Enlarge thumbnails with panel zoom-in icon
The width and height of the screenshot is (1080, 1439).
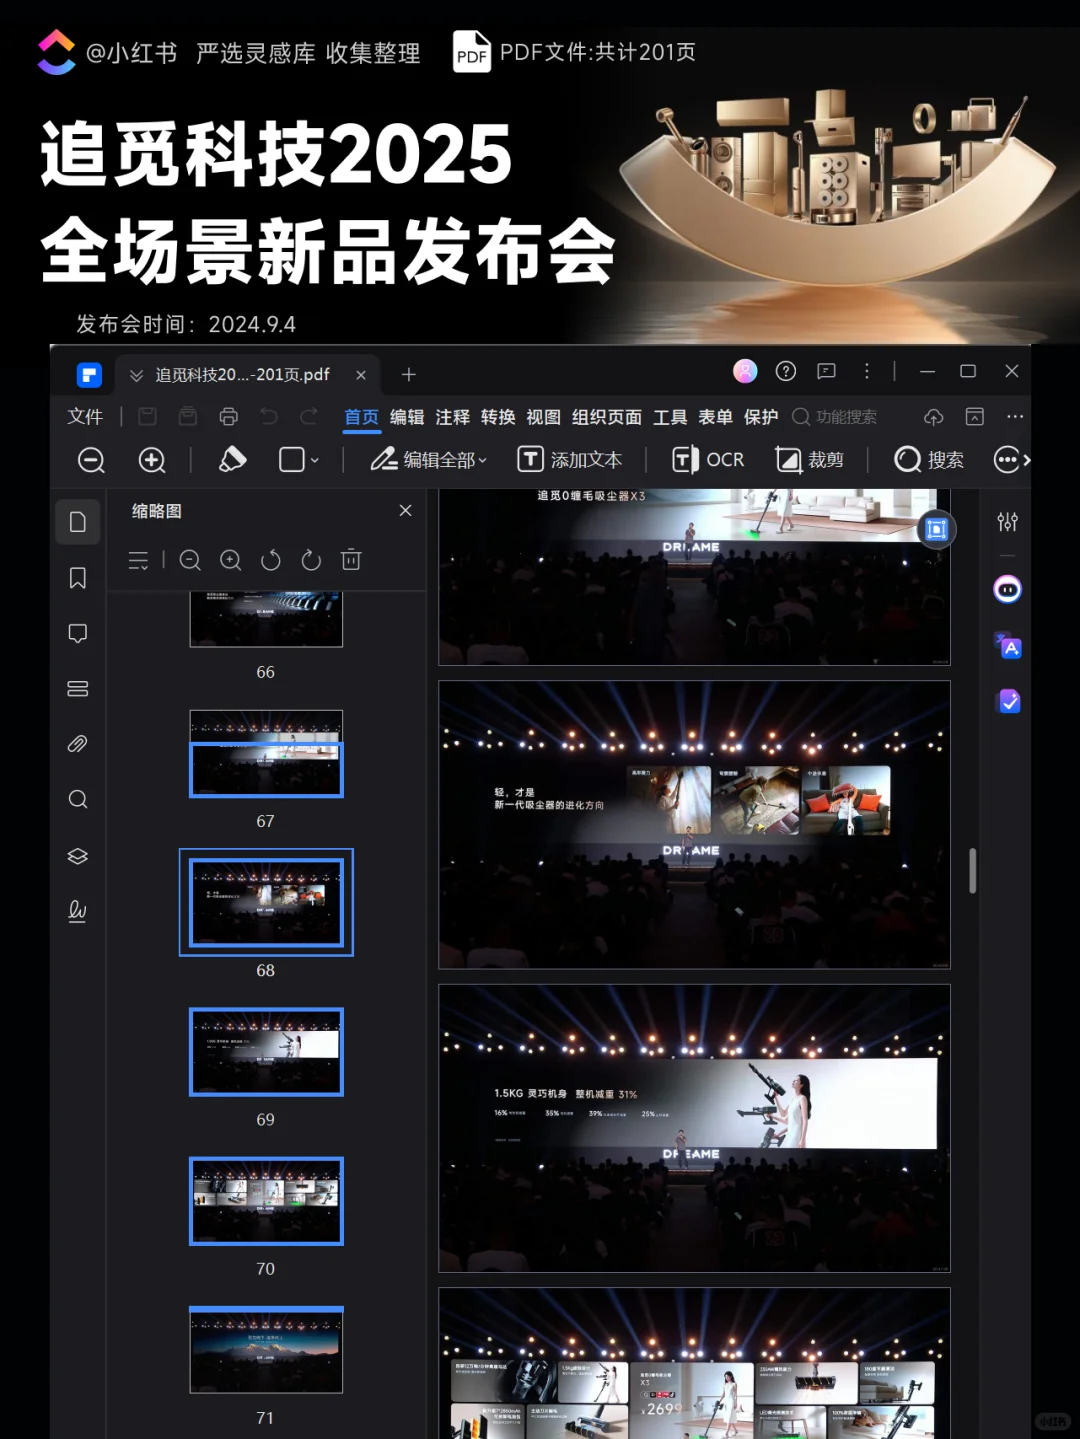[x=231, y=560]
